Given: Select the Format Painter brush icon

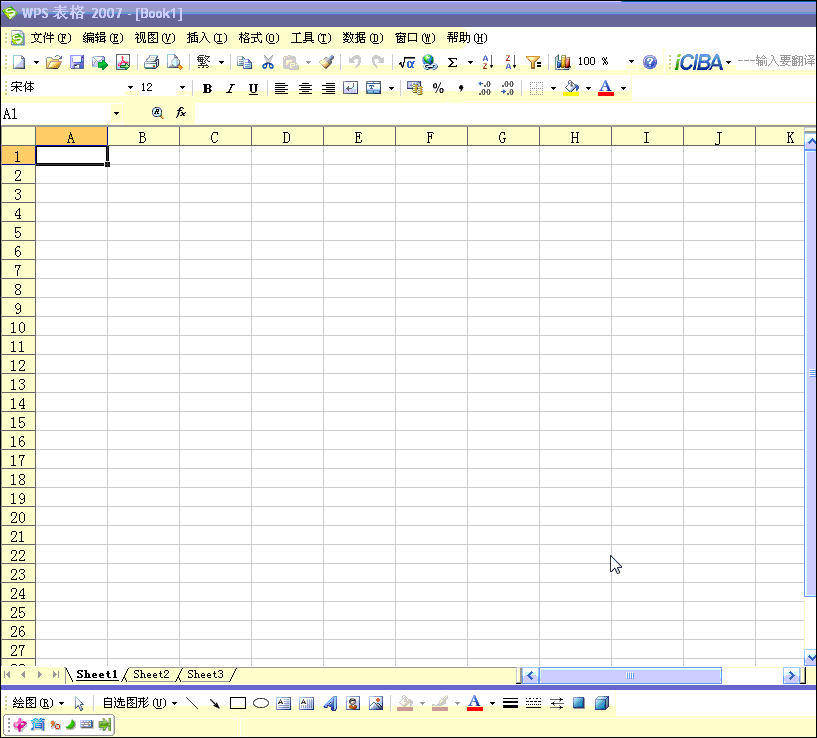Looking at the screenshot, I should click(327, 62).
